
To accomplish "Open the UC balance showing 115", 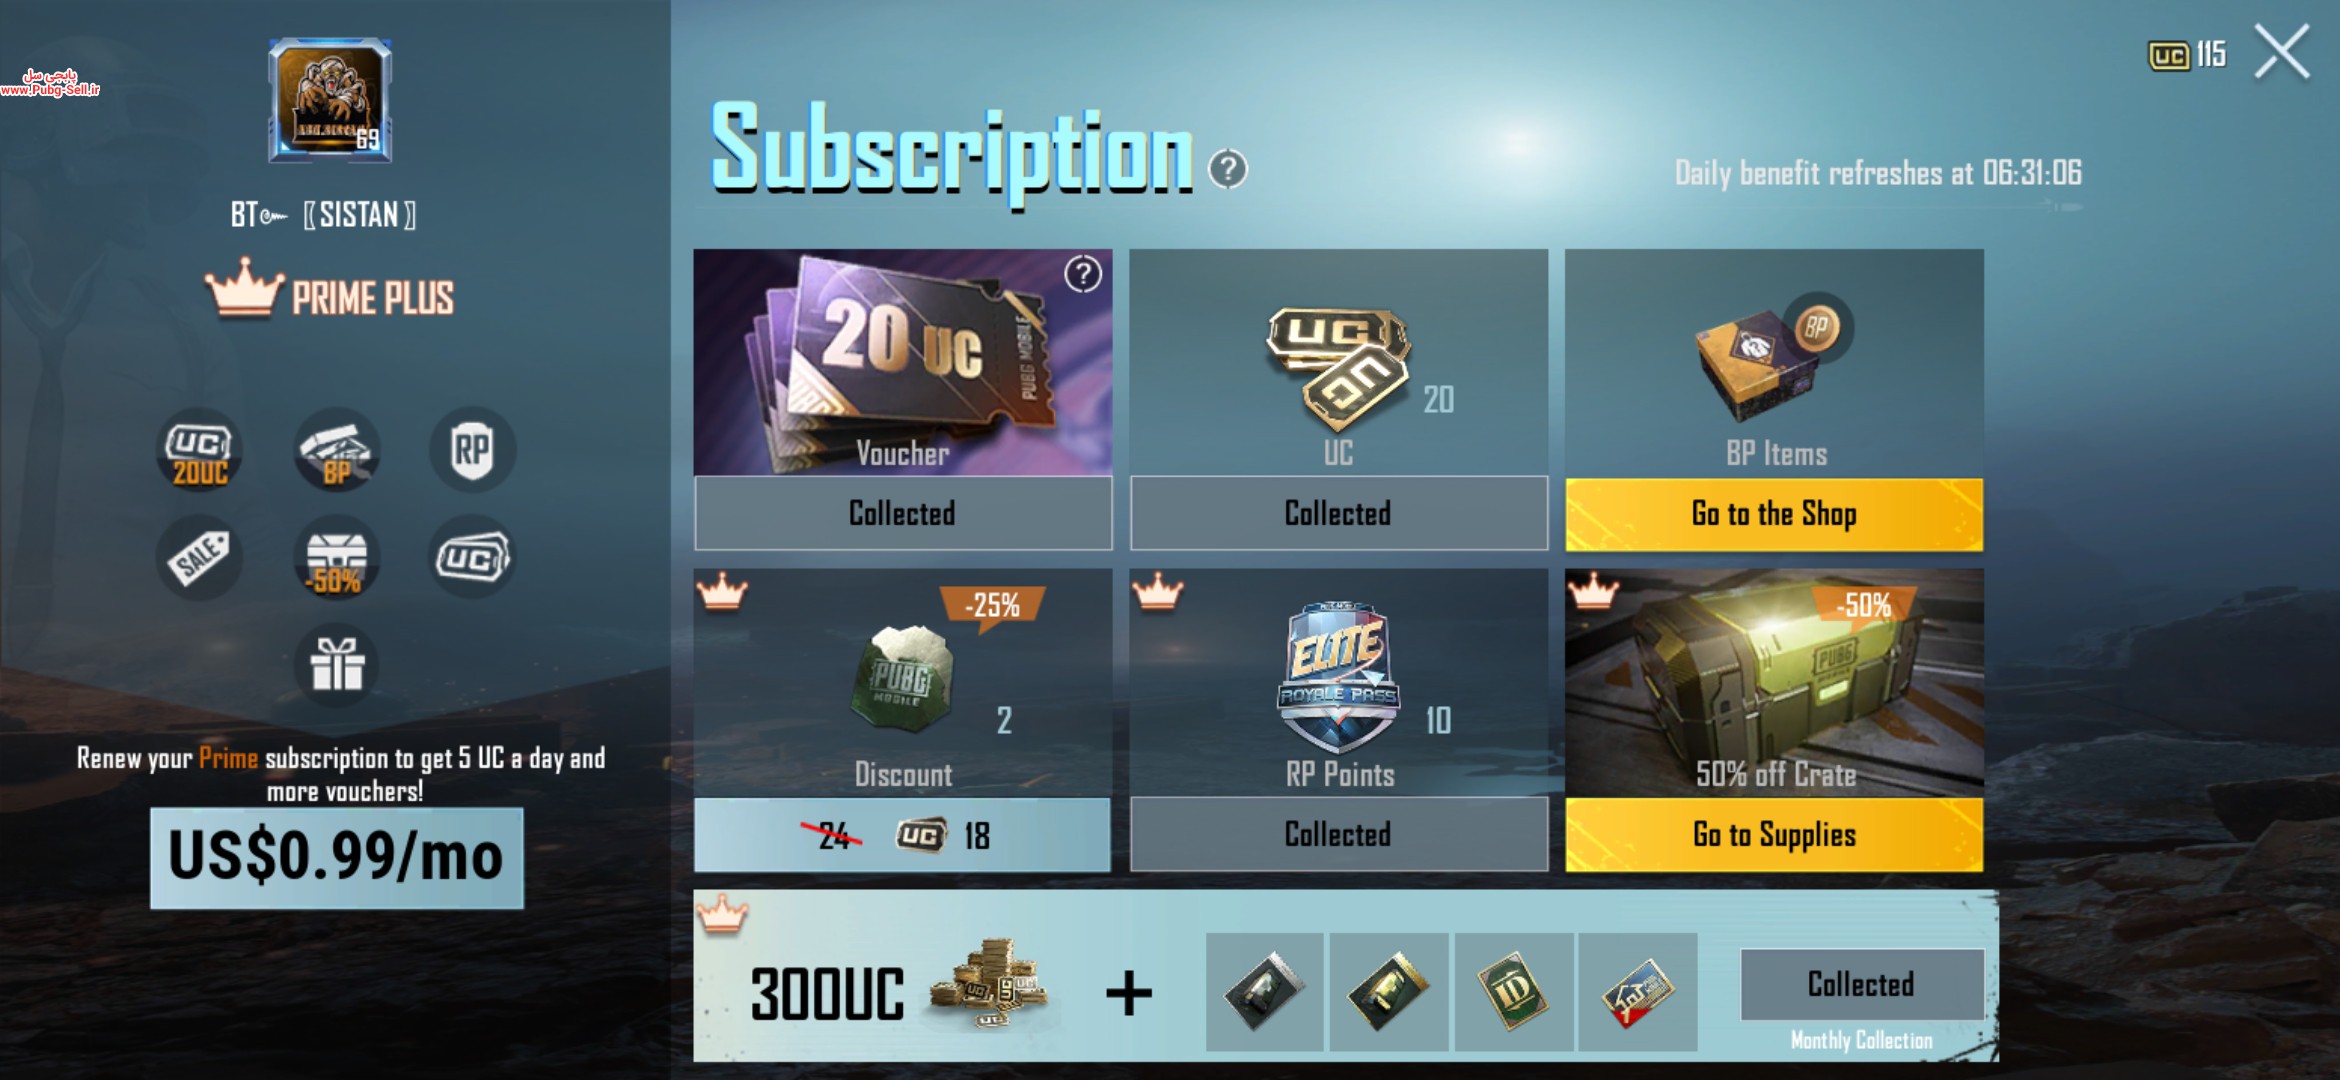I will click(2187, 55).
